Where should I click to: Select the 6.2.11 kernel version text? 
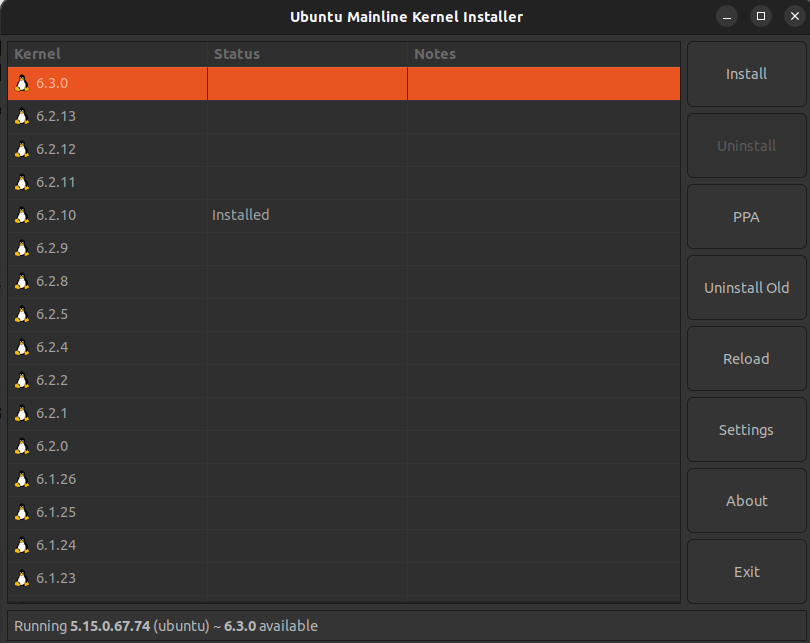(x=56, y=182)
